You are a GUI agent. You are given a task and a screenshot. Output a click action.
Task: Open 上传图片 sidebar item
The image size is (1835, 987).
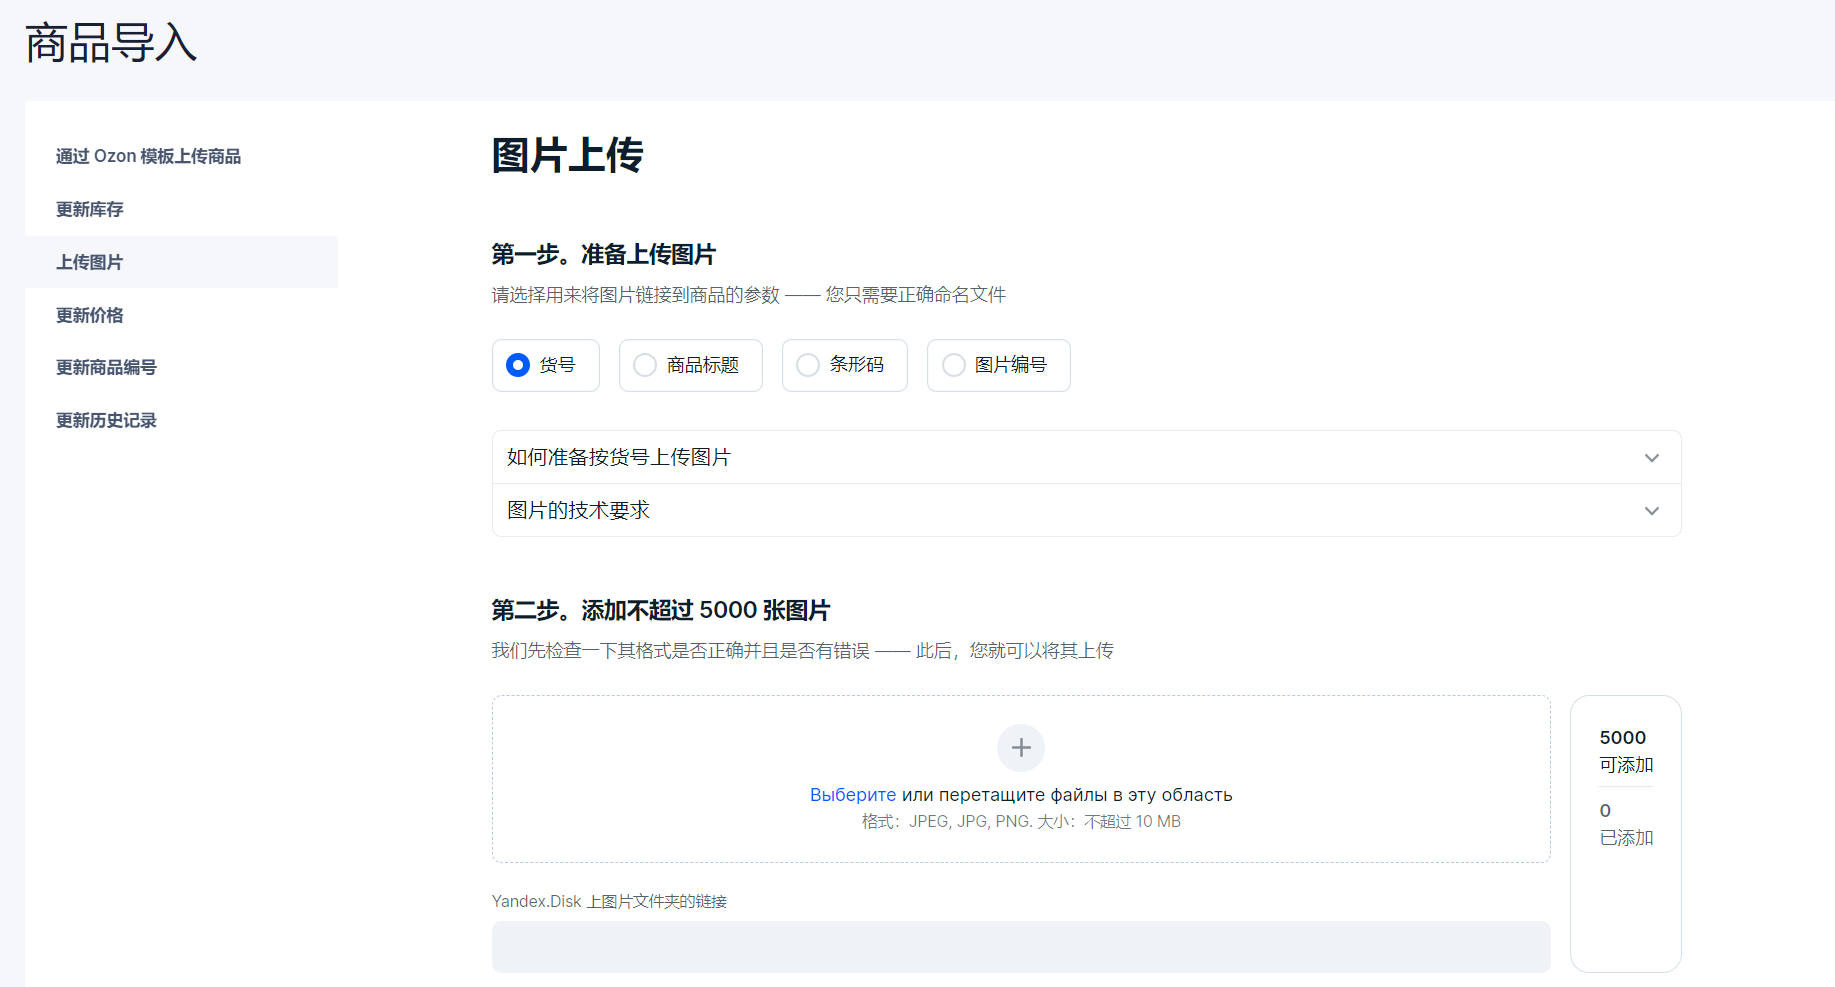pyautogui.click(x=181, y=262)
